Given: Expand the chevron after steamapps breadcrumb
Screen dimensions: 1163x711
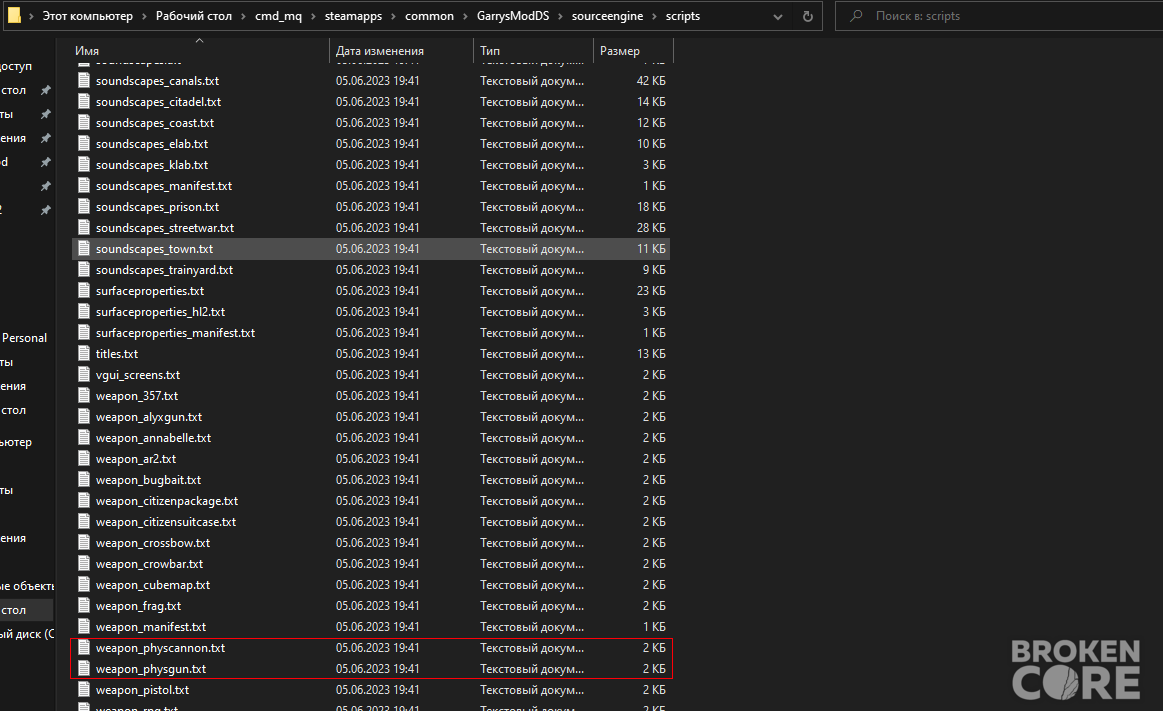Looking at the screenshot, I should coord(394,16).
